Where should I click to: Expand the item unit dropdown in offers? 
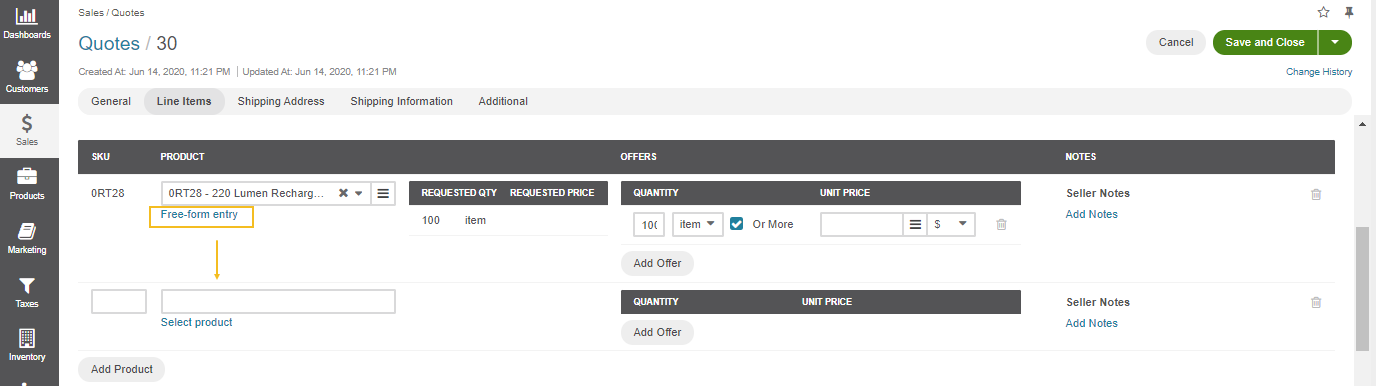(x=698, y=224)
